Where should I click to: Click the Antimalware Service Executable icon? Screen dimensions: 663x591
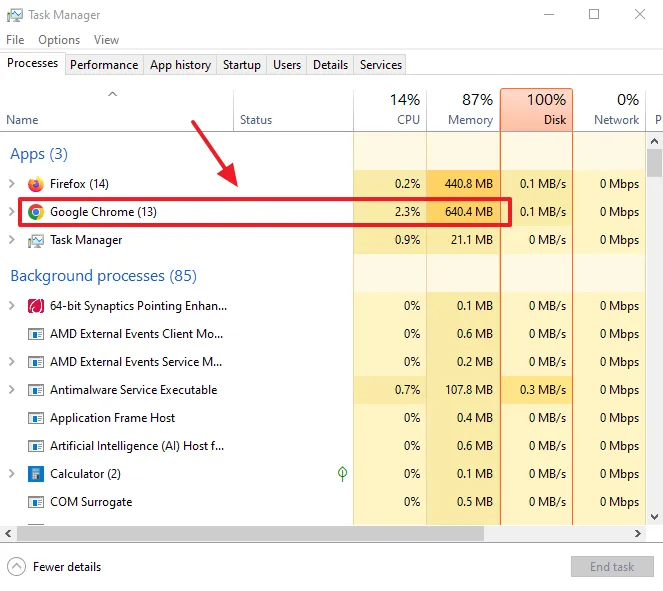36,390
